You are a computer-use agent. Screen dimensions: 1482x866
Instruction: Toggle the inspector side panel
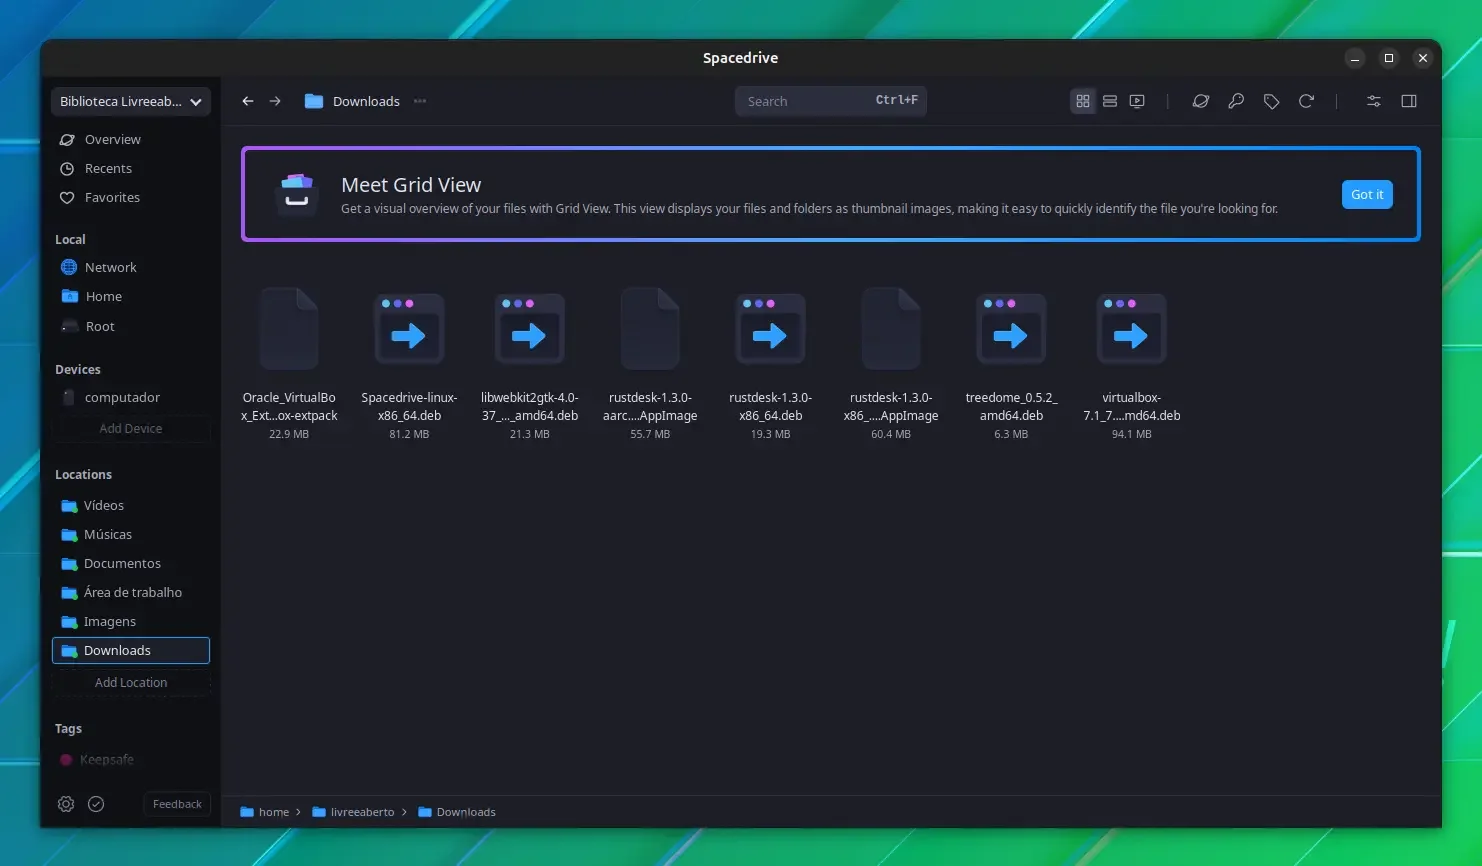[x=1409, y=101]
